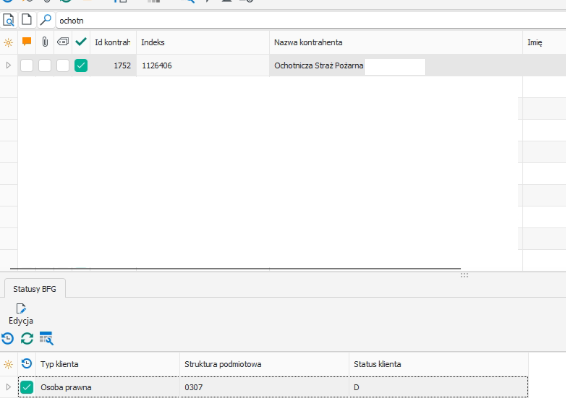
Task: Uncheck the green checkbox in row 1752
Action: coord(81,65)
